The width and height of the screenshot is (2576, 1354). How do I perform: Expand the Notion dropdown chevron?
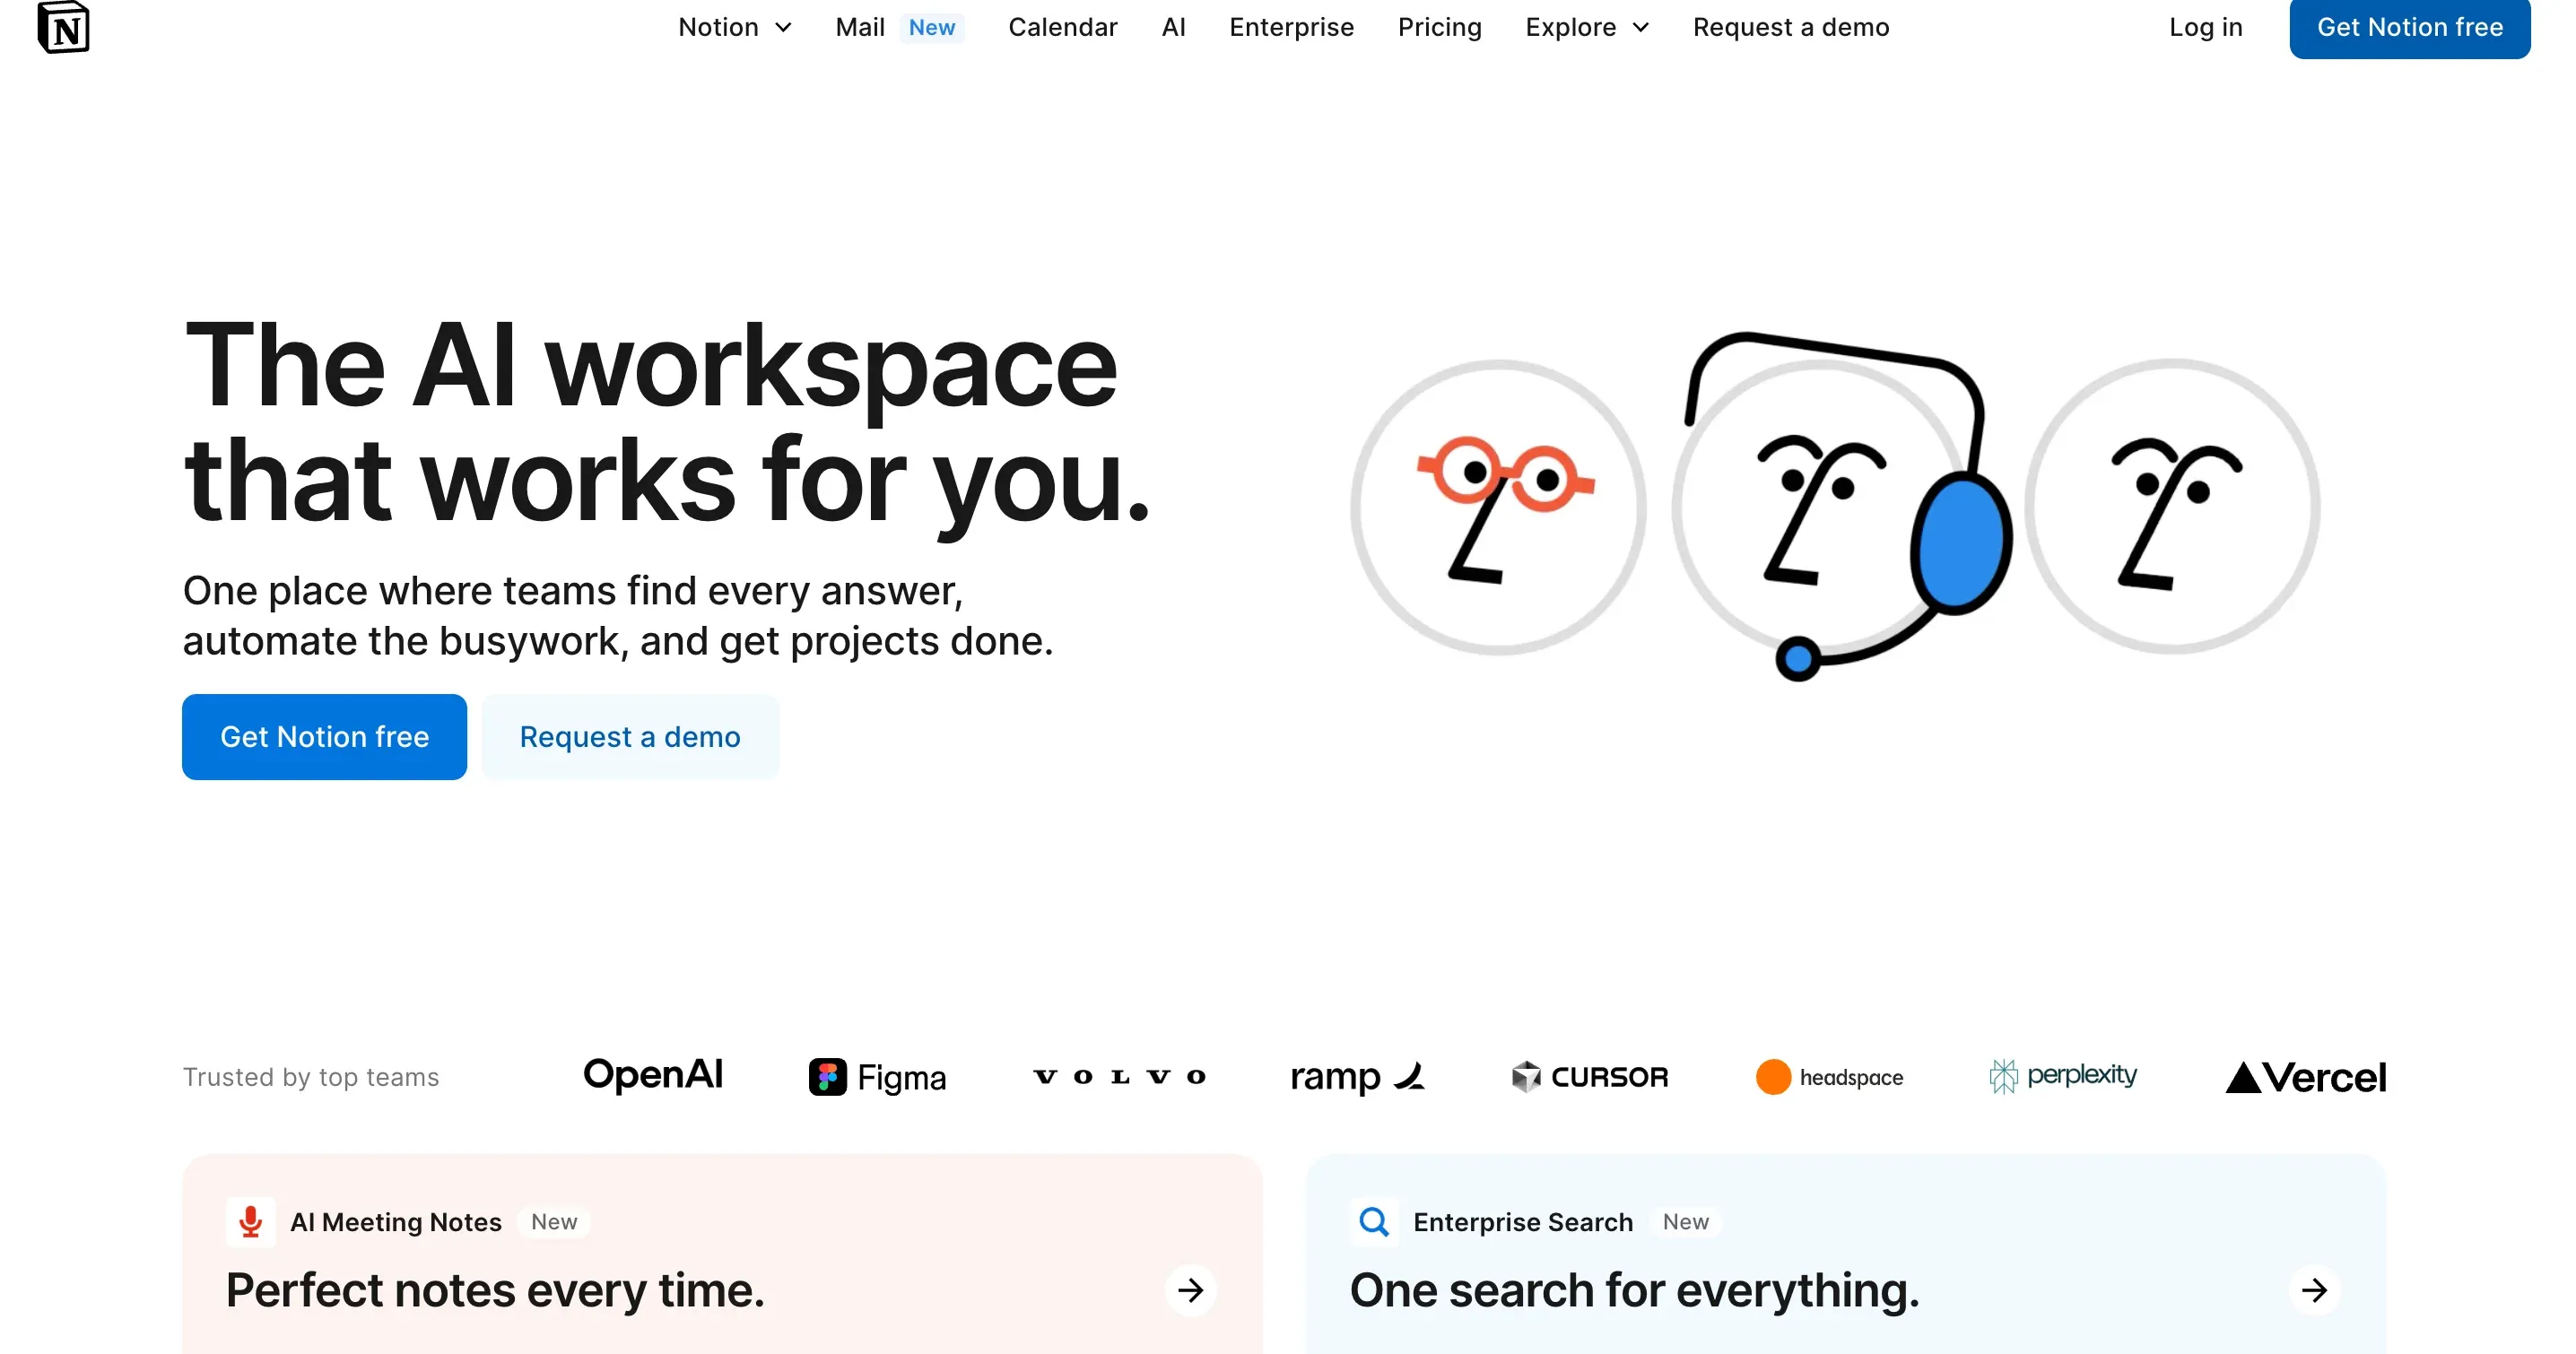(784, 28)
